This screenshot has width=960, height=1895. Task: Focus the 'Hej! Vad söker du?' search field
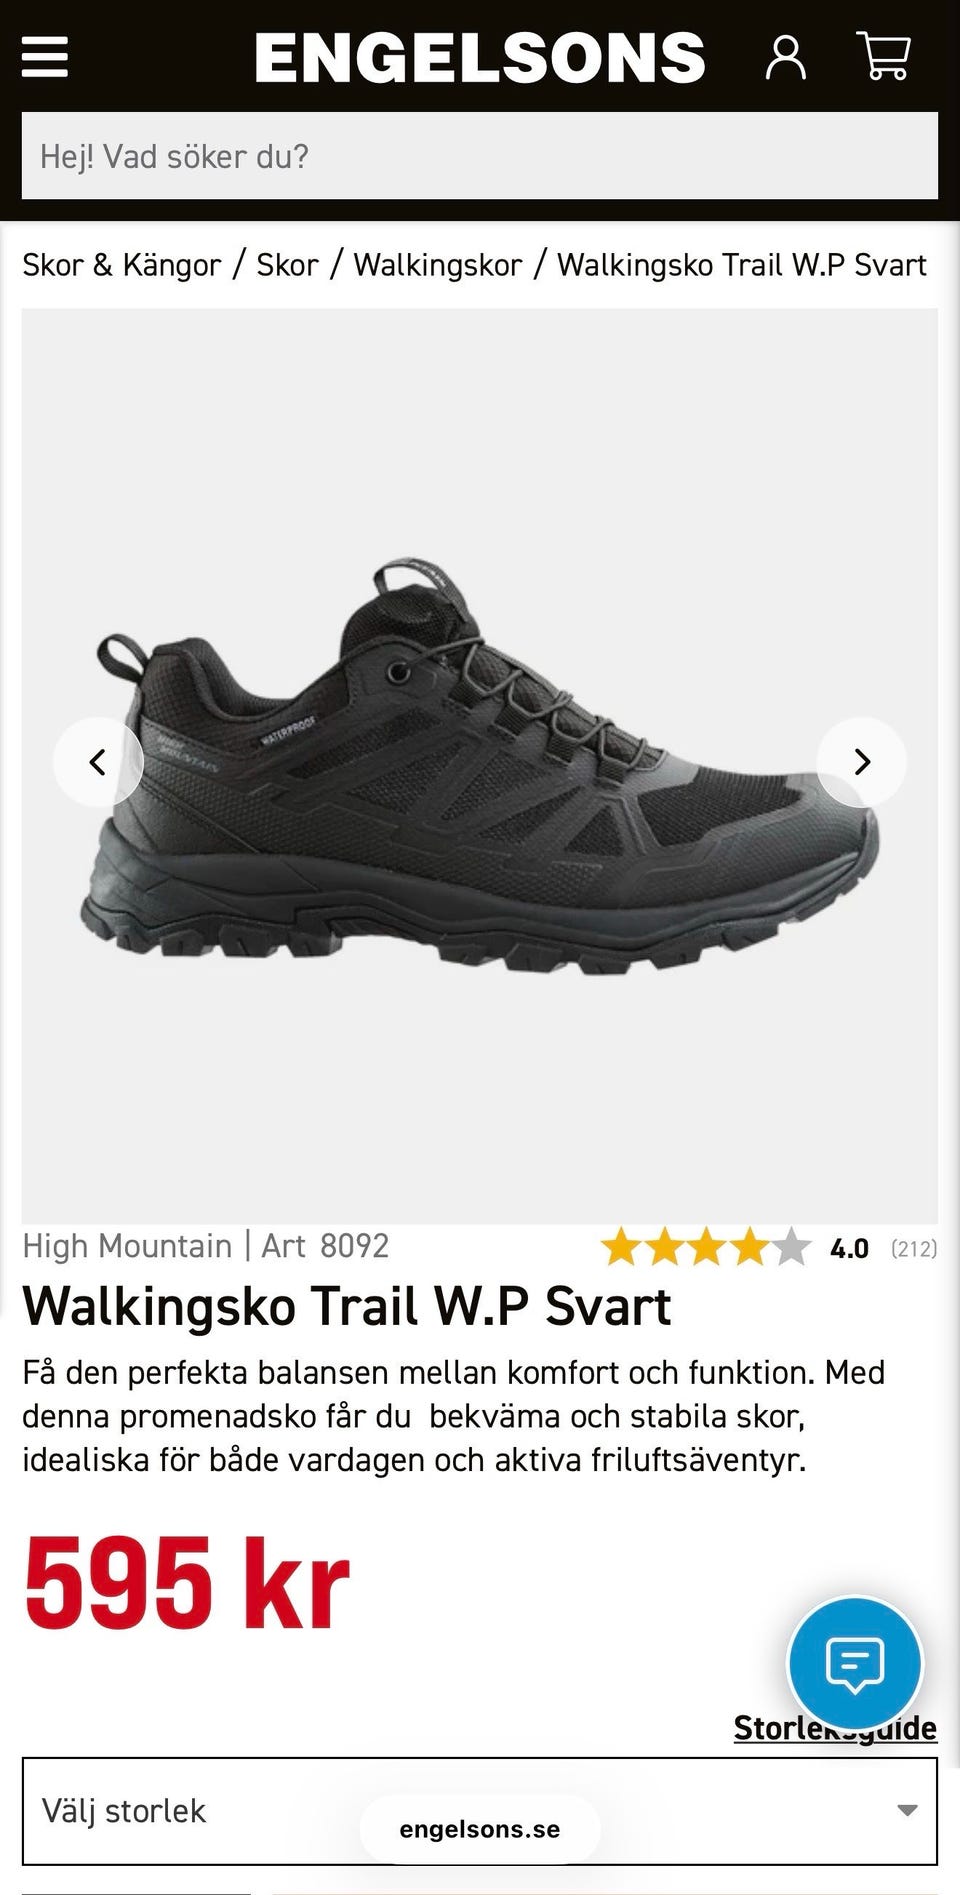tap(480, 156)
